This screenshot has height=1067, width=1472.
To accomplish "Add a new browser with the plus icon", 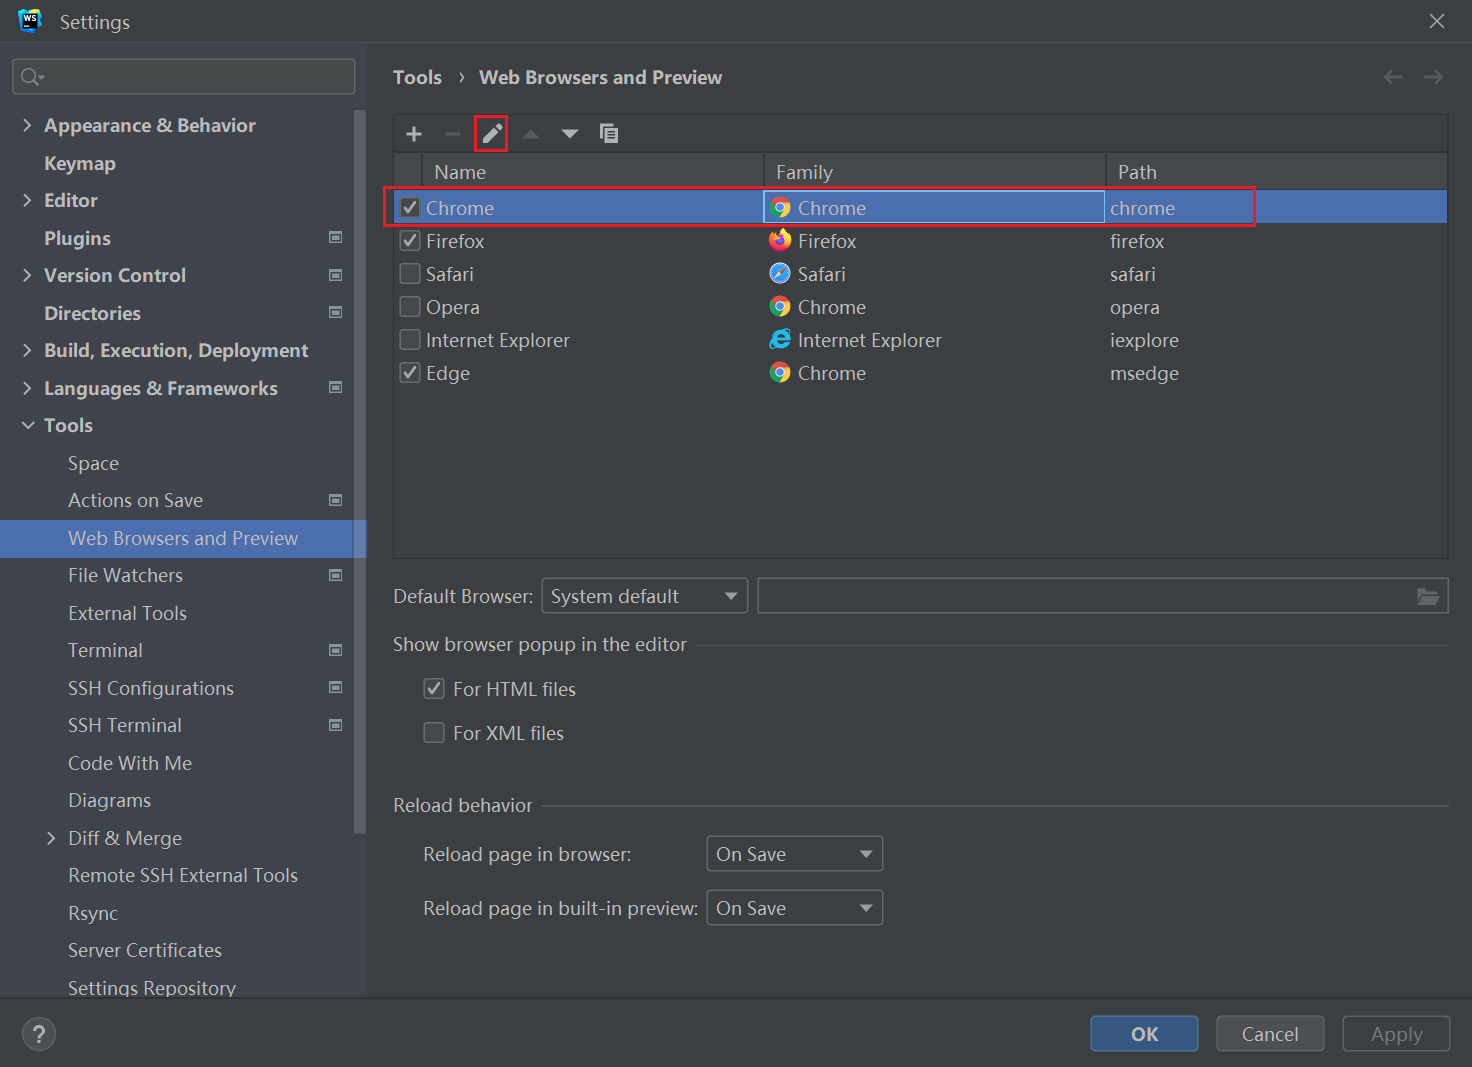I will pyautogui.click(x=414, y=134).
